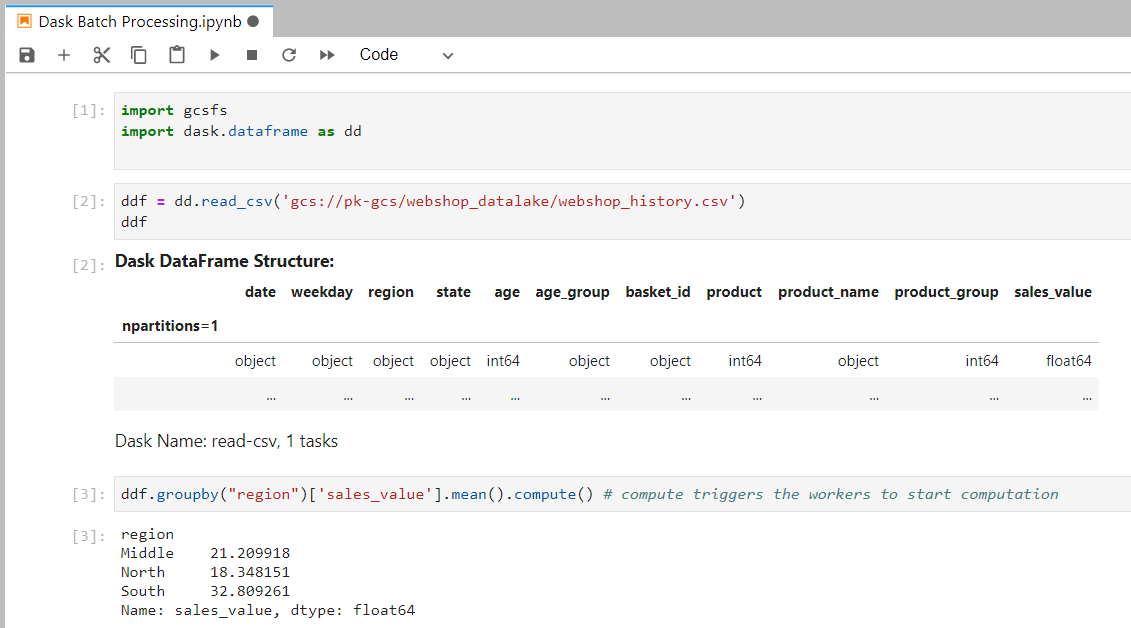
Task: Click the 'product_name' column header
Action: click(828, 292)
